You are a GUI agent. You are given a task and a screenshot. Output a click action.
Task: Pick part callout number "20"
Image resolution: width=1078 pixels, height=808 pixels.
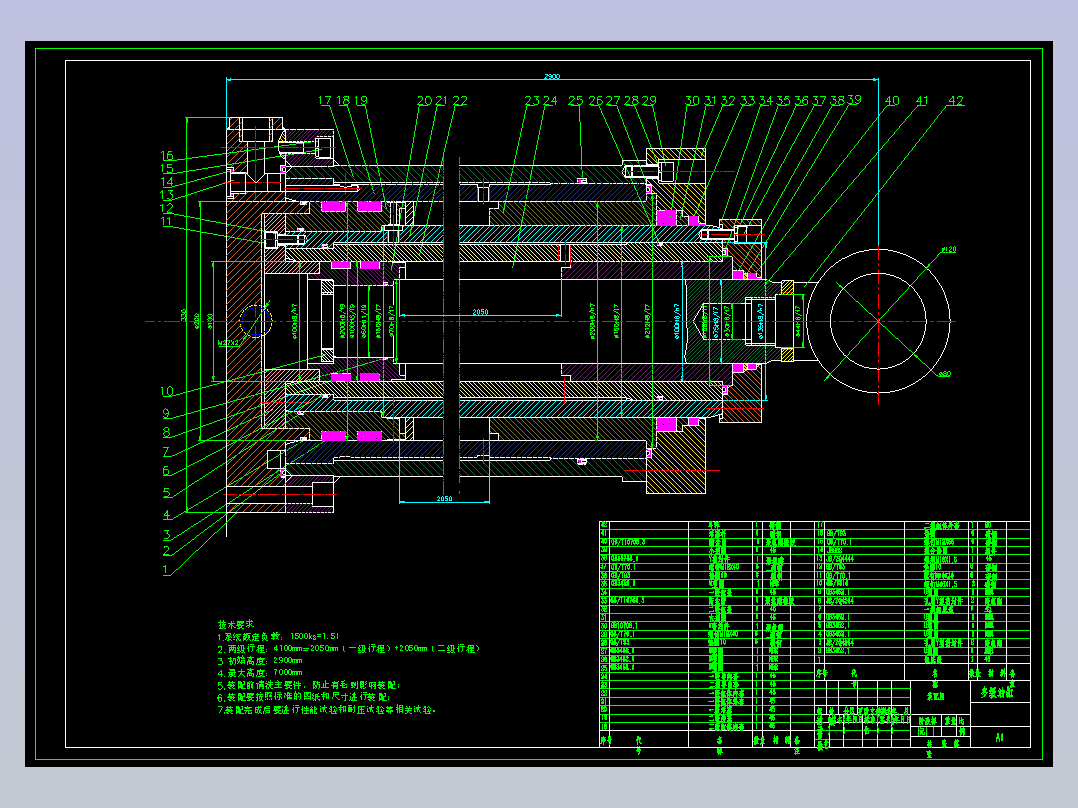[424, 100]
